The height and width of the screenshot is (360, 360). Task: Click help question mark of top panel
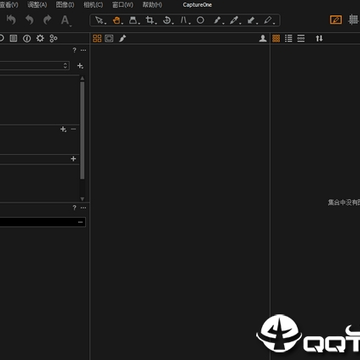click(x=74, y=50)
